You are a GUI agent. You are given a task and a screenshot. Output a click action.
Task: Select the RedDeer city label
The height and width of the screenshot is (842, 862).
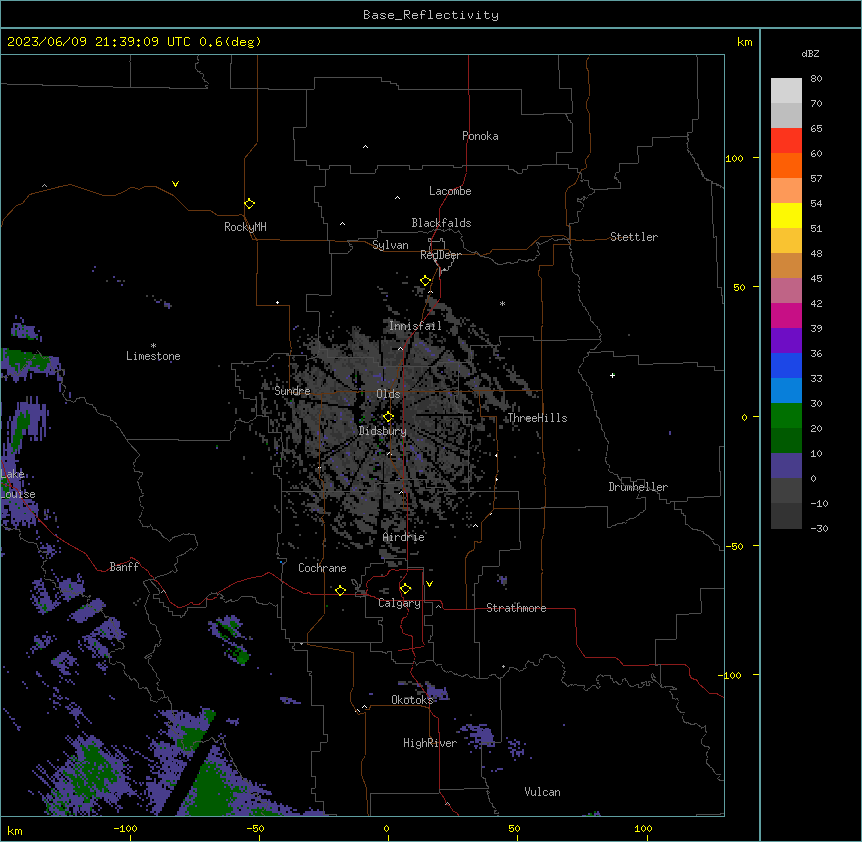(440, 255)
